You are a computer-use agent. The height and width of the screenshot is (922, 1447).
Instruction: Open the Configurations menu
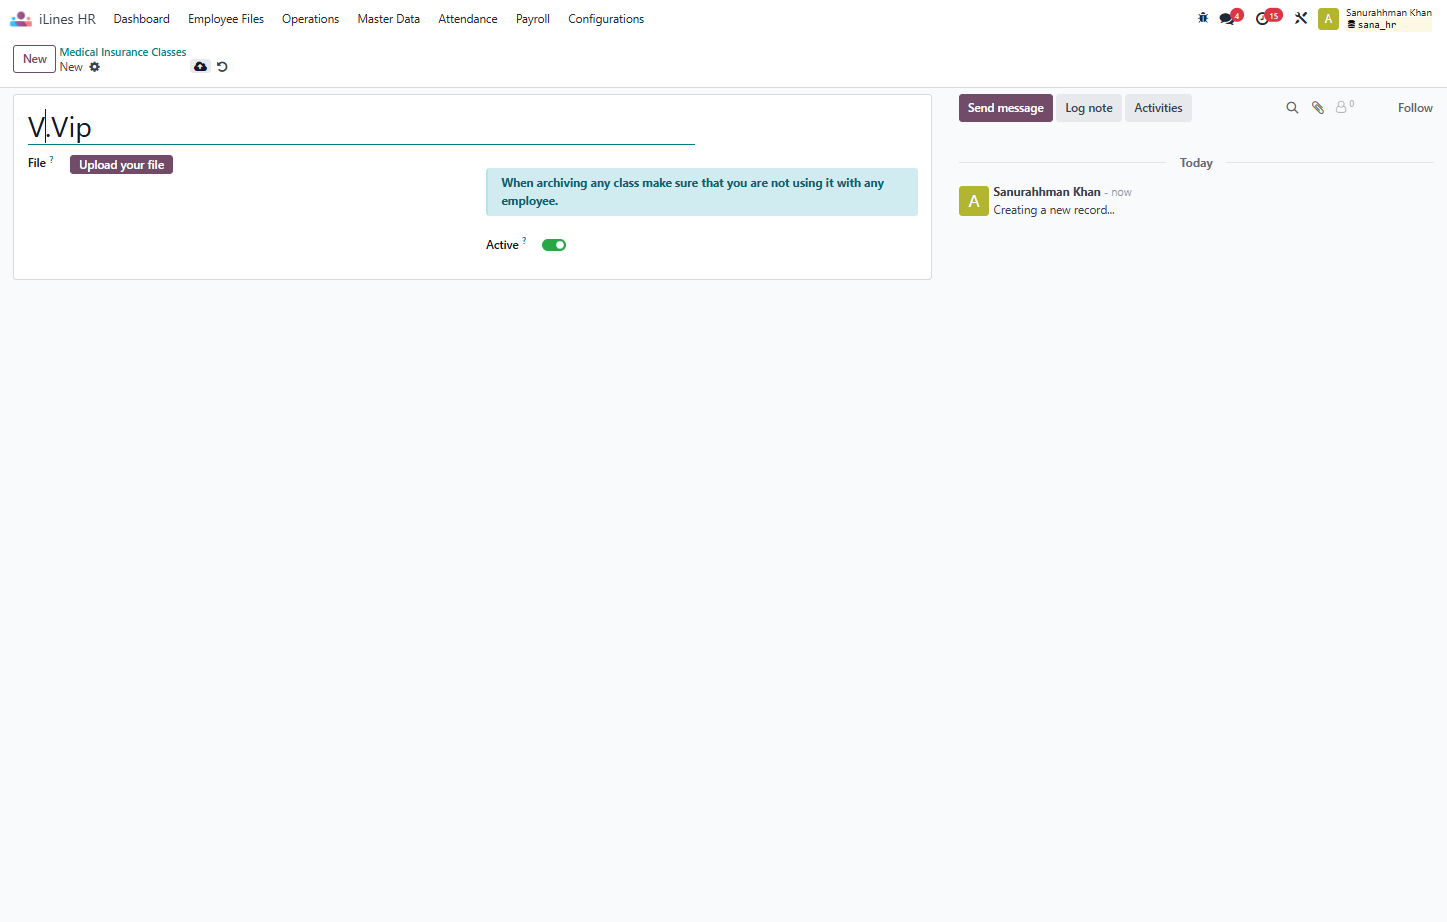coord(606,19)
